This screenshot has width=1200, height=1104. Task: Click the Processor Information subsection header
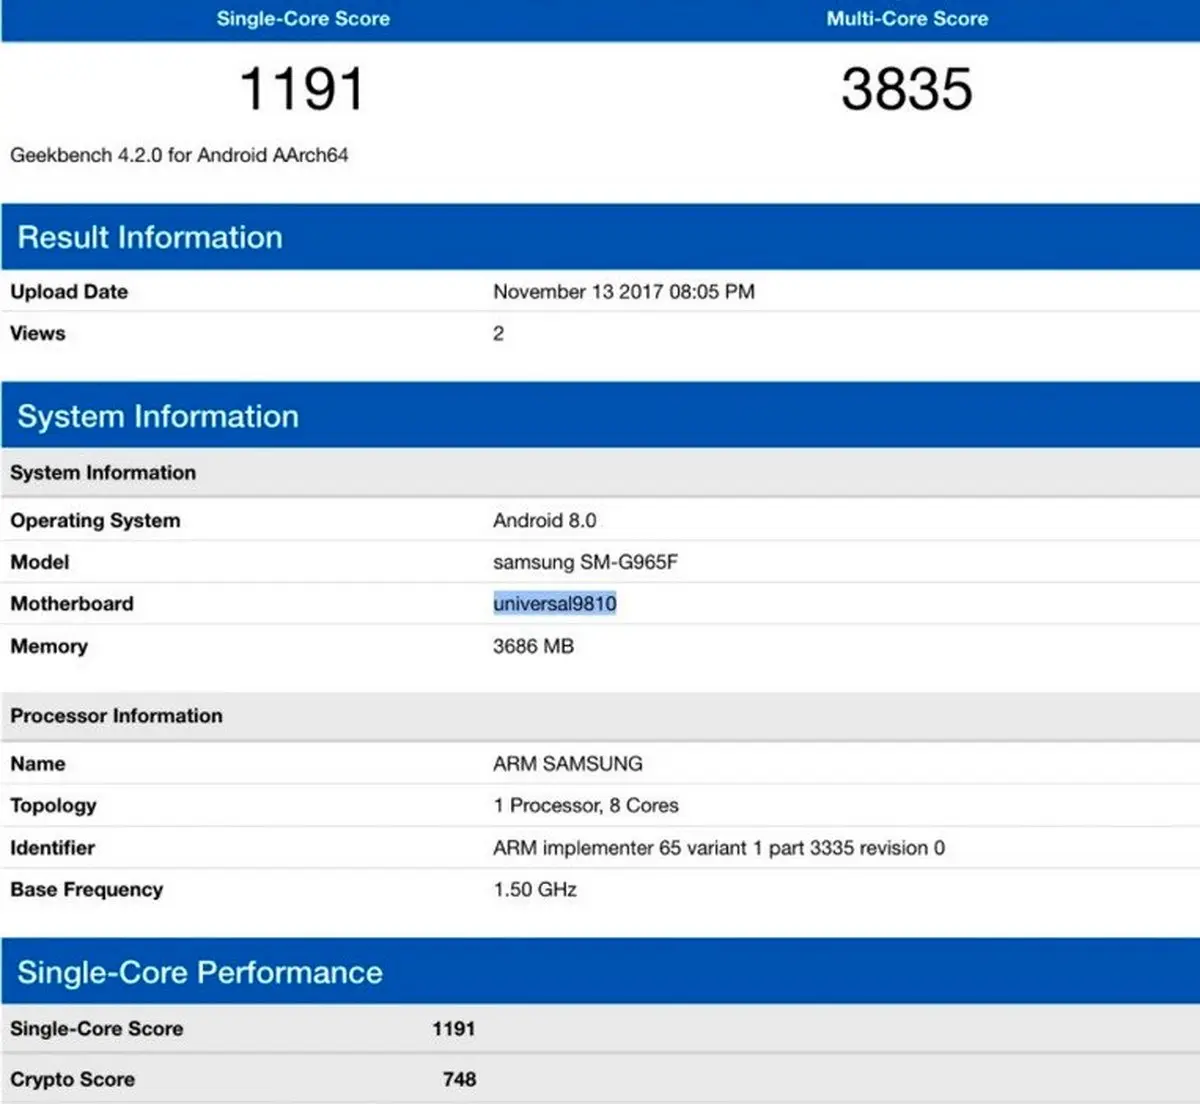[x=116, y=715]
